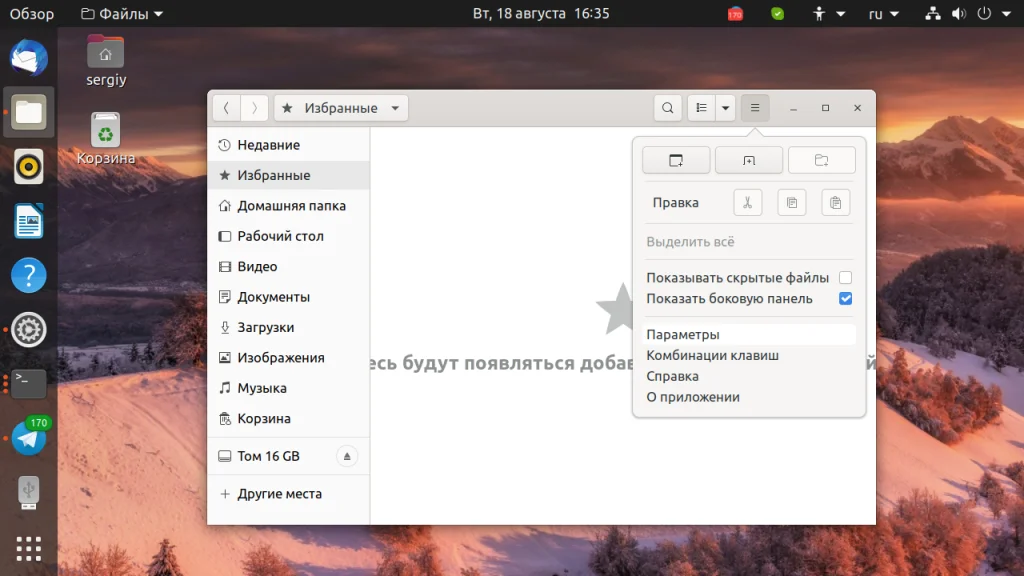Open Параметры from the menu
This screenshot has height=576, width=1024.
[749, 334]
